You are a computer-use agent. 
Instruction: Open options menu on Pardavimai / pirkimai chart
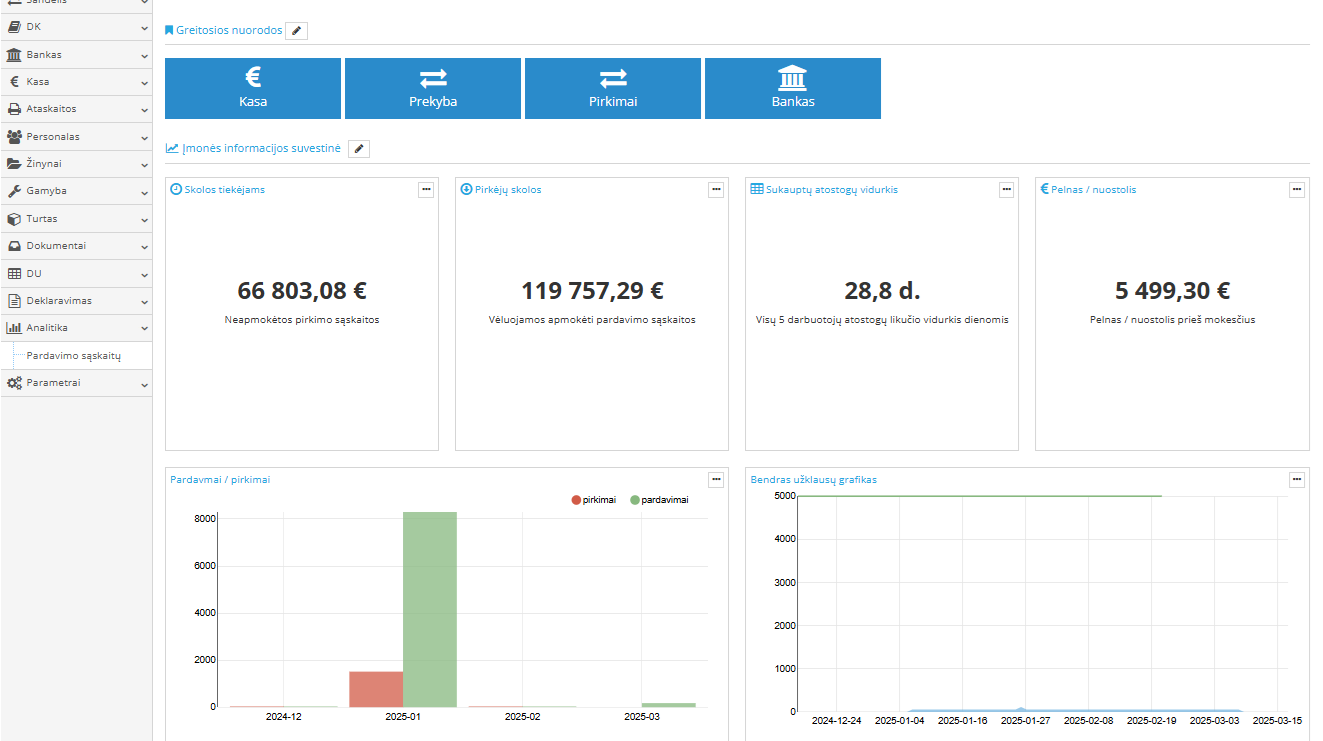coord(716,480)
